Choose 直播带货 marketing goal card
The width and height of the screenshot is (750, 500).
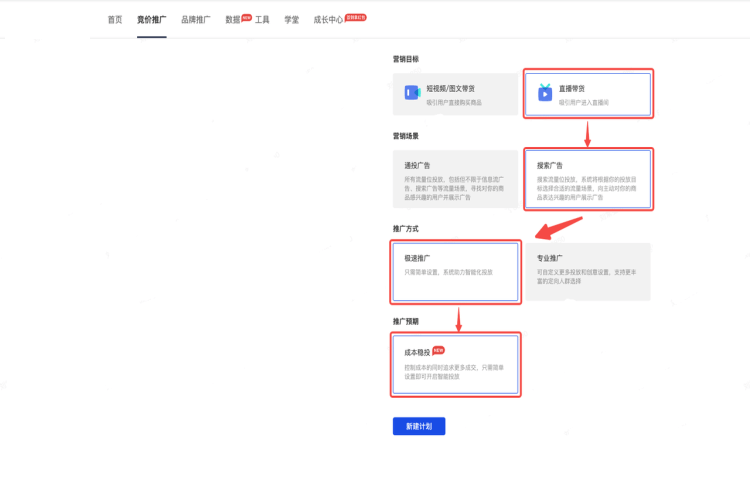(x=588, y=94)
